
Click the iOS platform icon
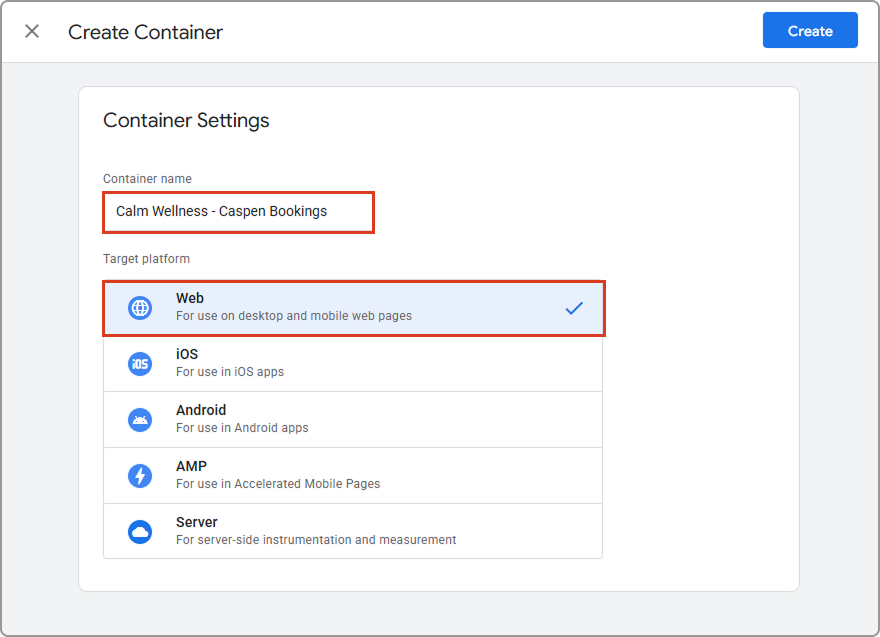tap(140, 364)
